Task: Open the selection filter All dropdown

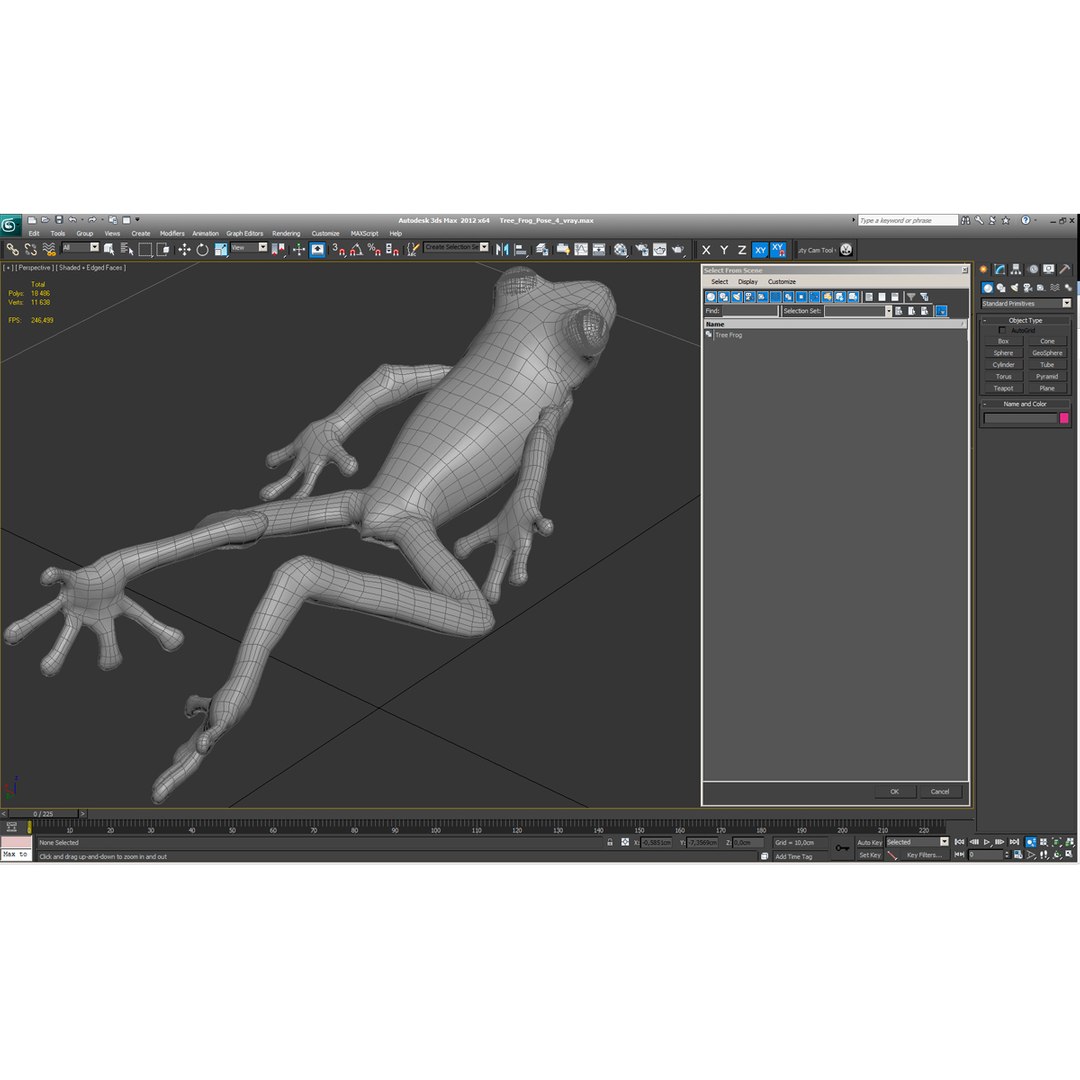Action: [80, 247]
